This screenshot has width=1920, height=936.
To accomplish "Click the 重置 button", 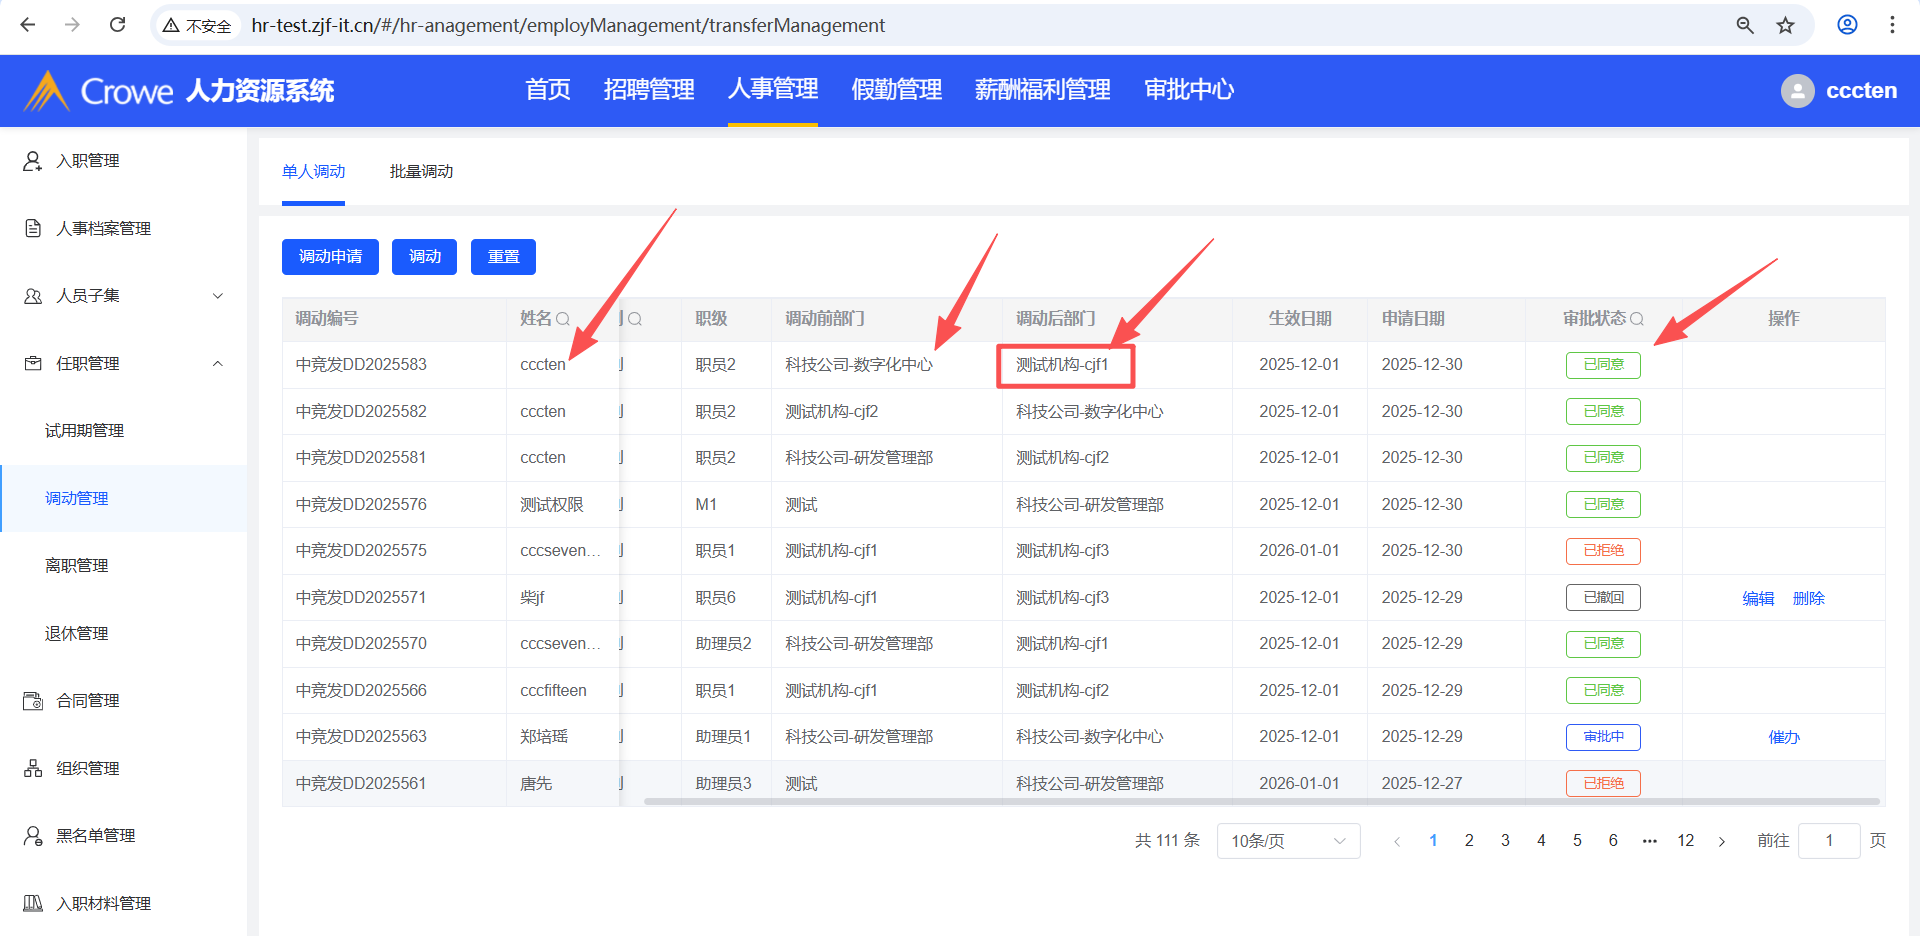I will tap(503, 257).
